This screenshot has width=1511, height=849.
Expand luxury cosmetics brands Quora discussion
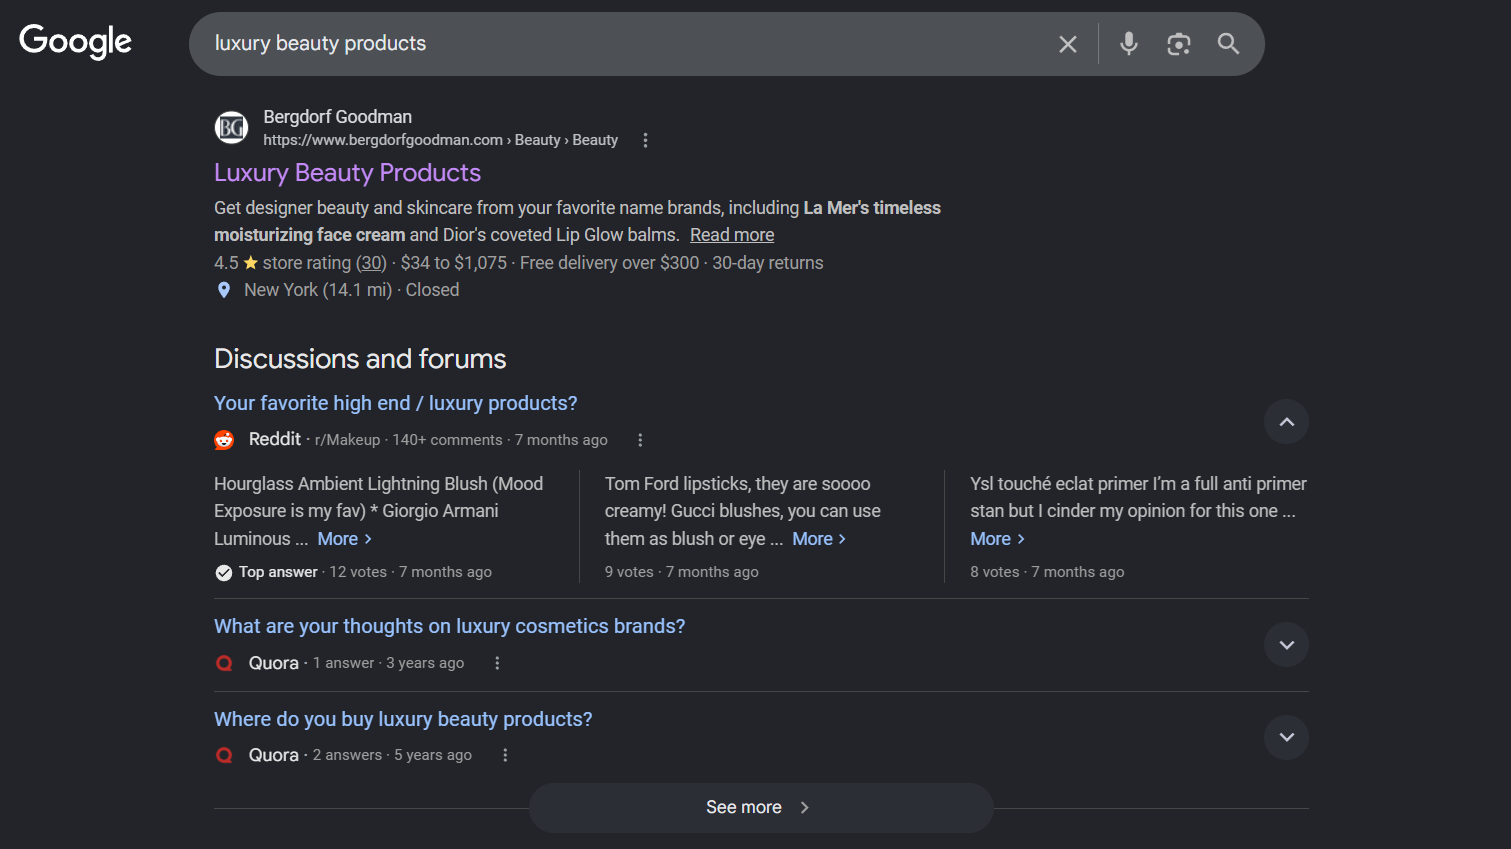1286,645
